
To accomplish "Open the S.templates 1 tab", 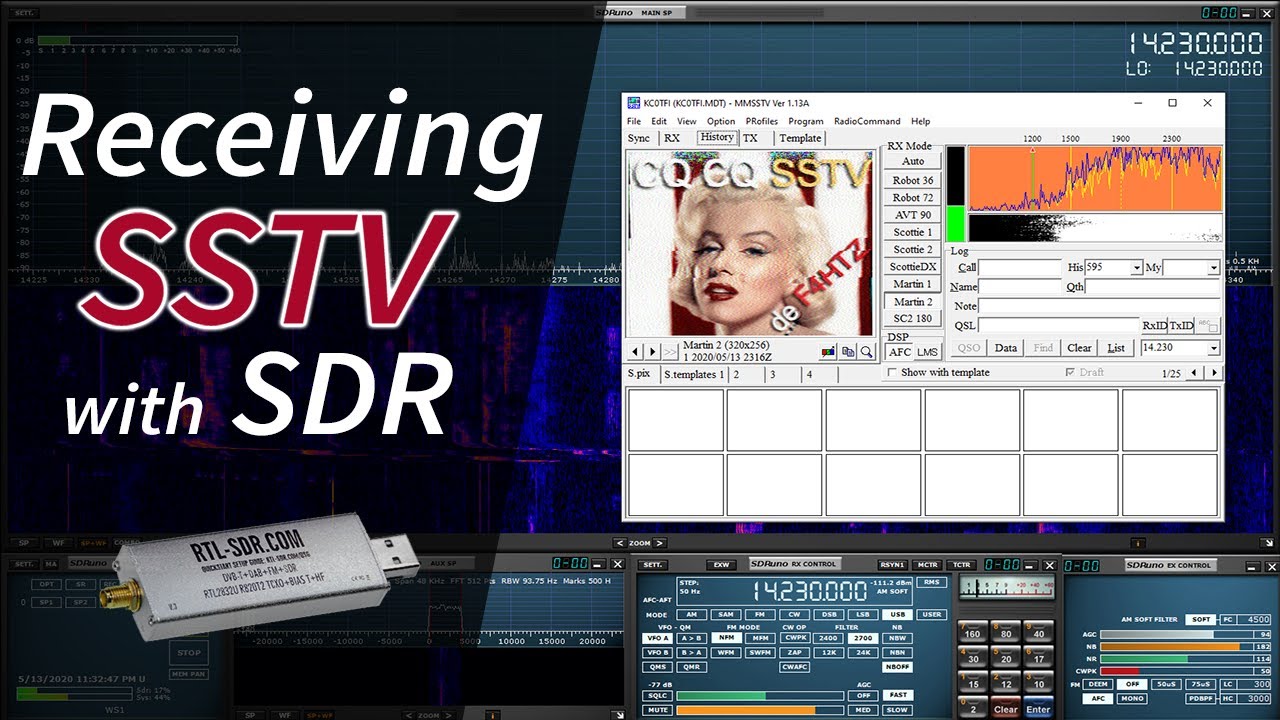I will [x=694, y=374].
